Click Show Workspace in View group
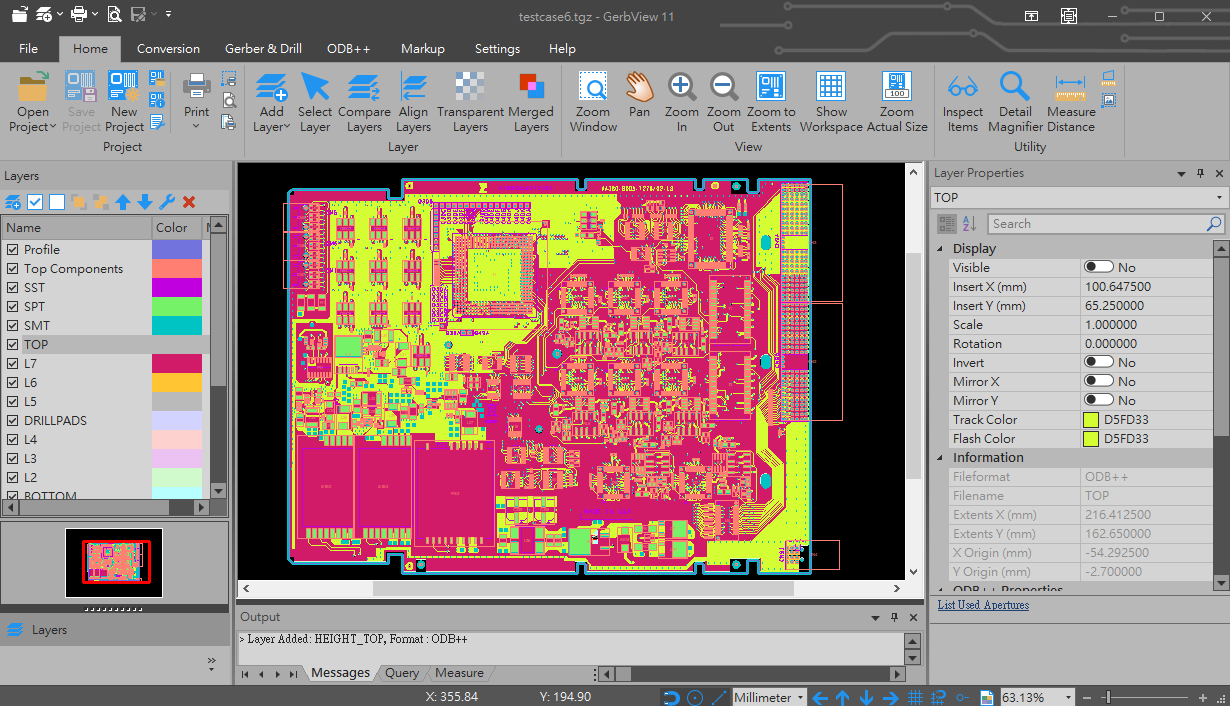 click(x=831, y=102)
